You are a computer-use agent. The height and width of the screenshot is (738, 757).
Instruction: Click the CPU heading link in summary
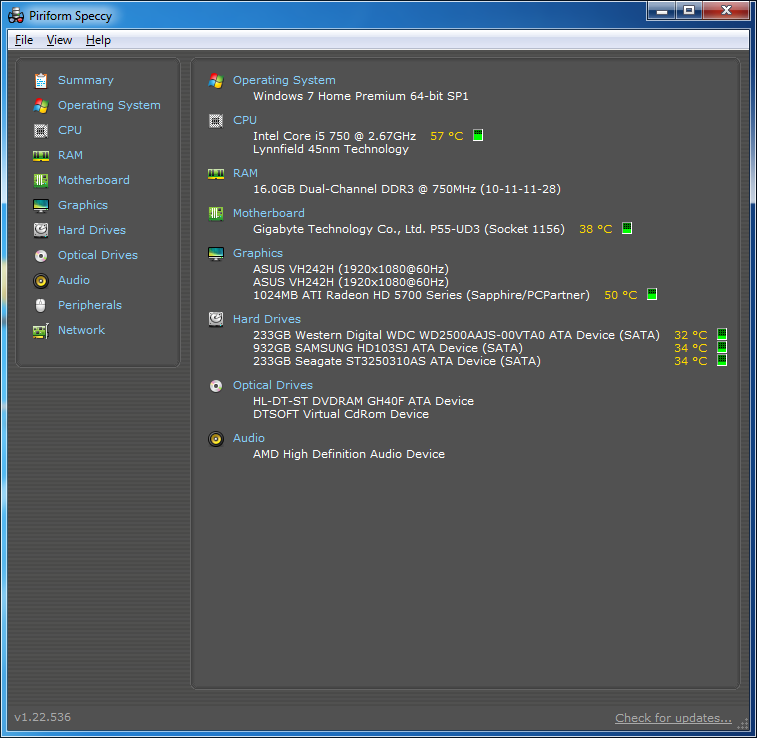245,120
